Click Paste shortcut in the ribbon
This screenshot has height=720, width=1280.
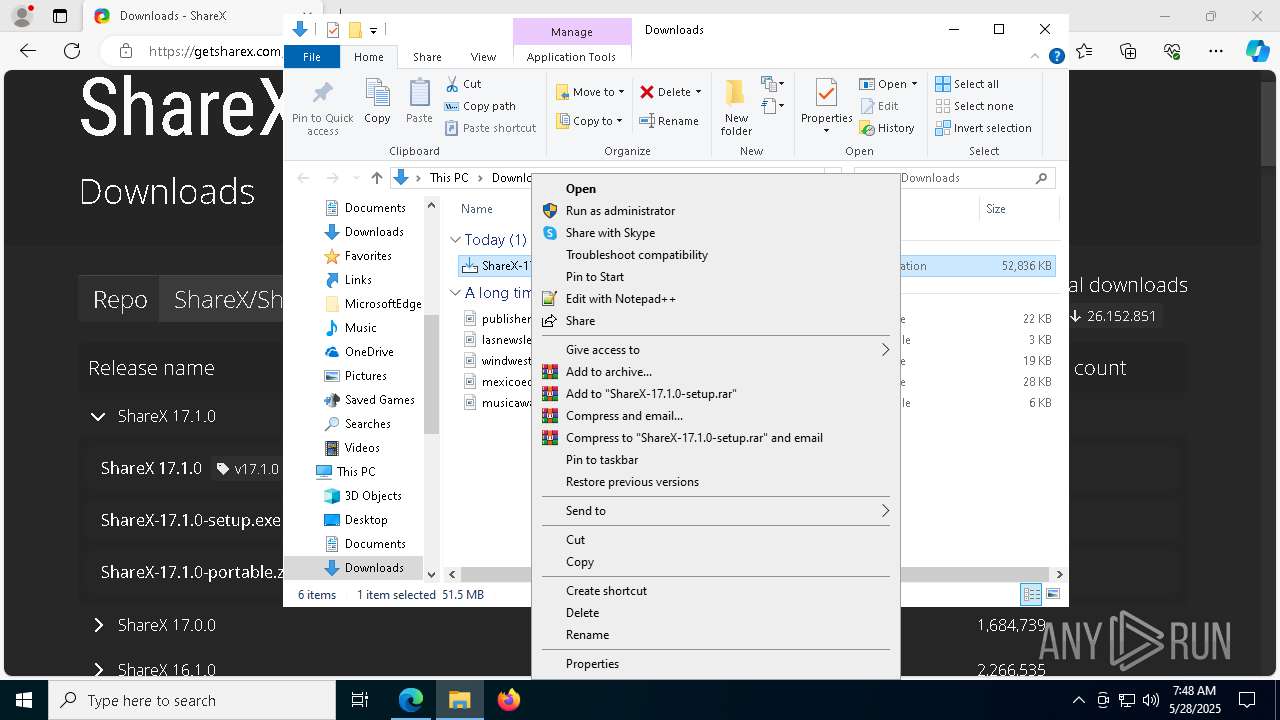point(490,128)
